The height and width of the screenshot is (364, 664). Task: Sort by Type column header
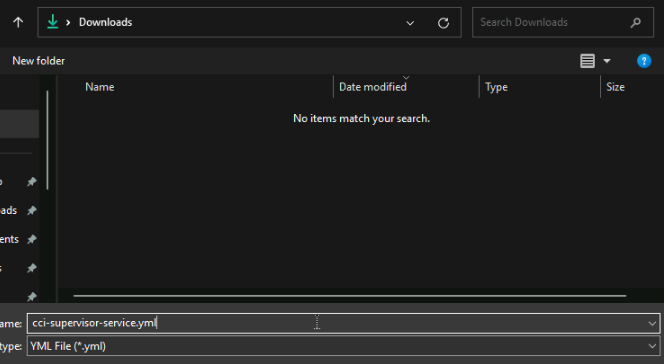point(496,87)
